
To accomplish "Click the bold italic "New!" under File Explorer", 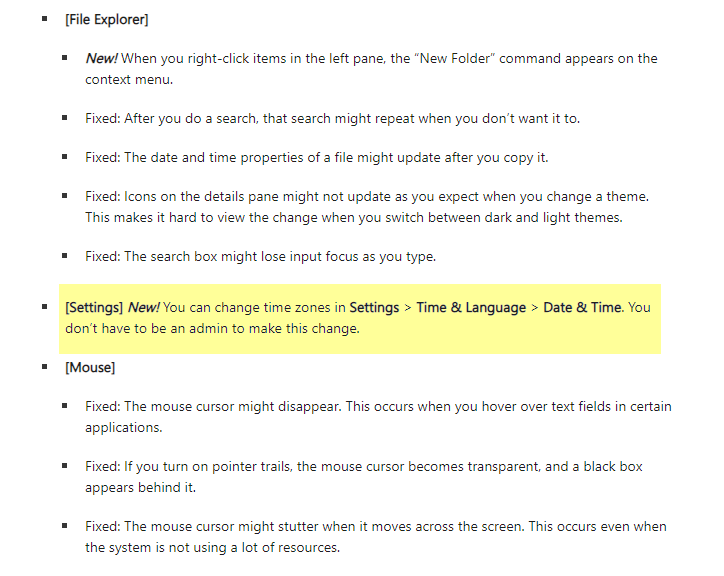I will [102, 58].
